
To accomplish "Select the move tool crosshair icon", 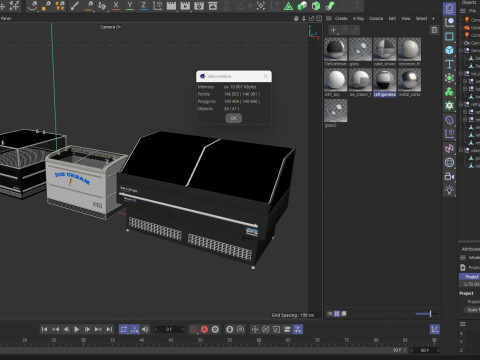I will (x=2, y=6).
